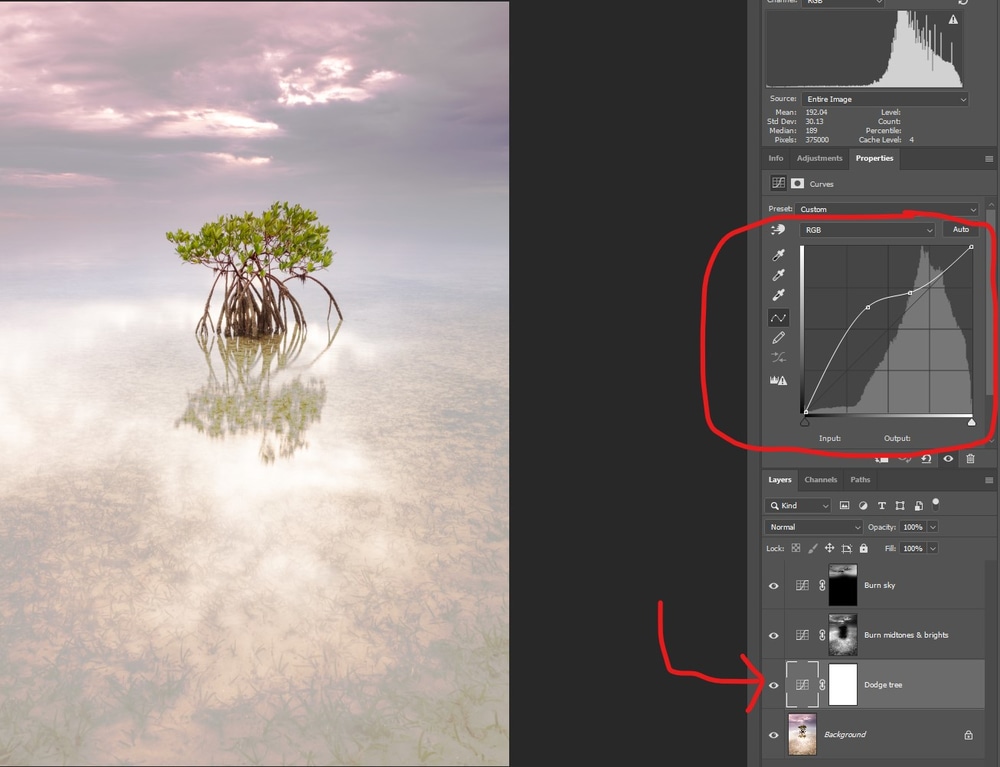This screenshot has width=1000, height=767.
Task: Click mask link on Burn sky layer
Action: point(822,585)
